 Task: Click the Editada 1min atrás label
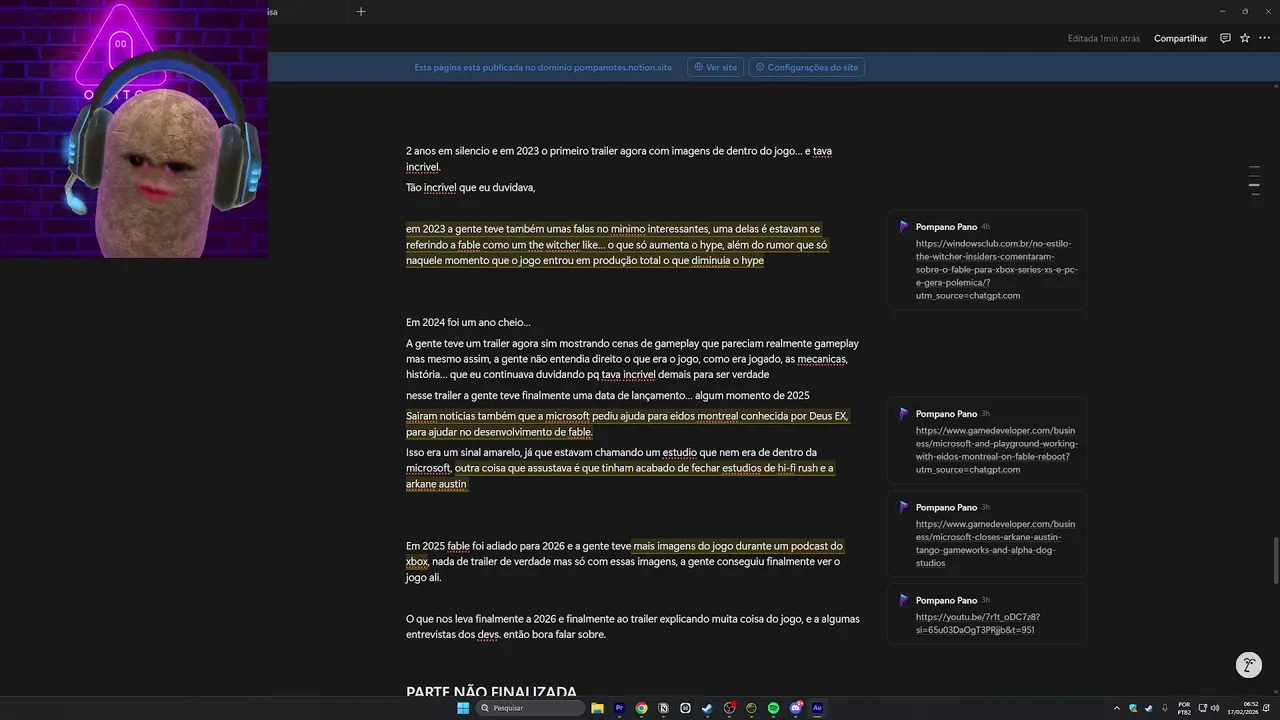tap(1104, 38)
